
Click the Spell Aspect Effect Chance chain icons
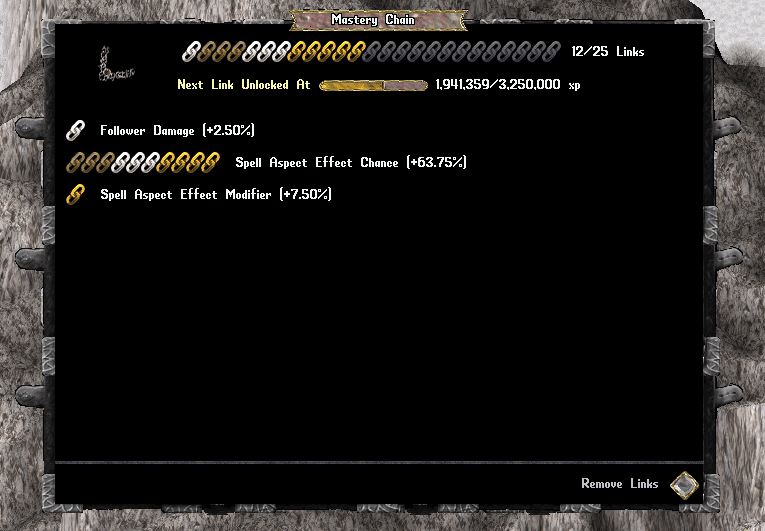[x=143, y=163]
